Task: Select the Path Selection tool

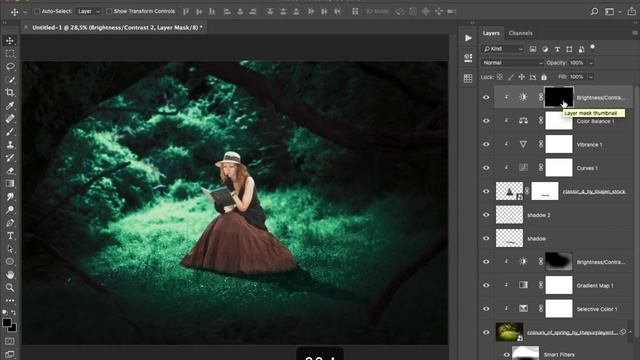Action: (10, 249)
